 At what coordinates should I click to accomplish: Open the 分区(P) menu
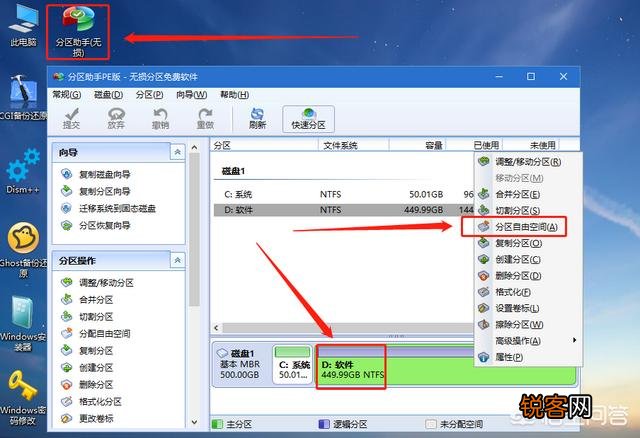coord(149,95)
